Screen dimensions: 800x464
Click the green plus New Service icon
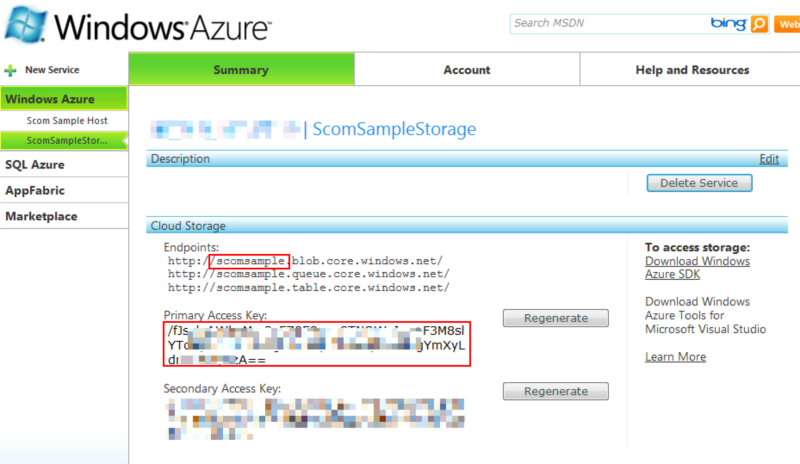[10, 70]
